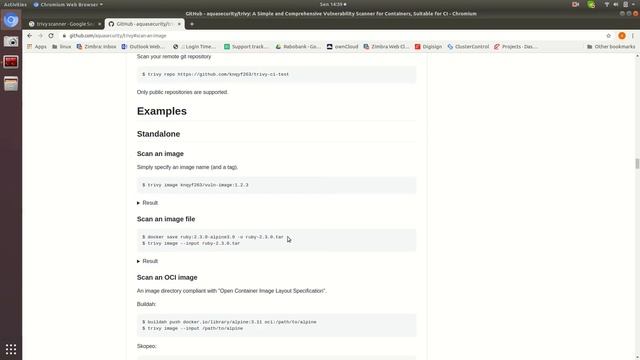Screen dimensions: 640x360
Task: Select the GitHub aquasecurity tab
Action: pyautogui.click(x=143, y=24)
